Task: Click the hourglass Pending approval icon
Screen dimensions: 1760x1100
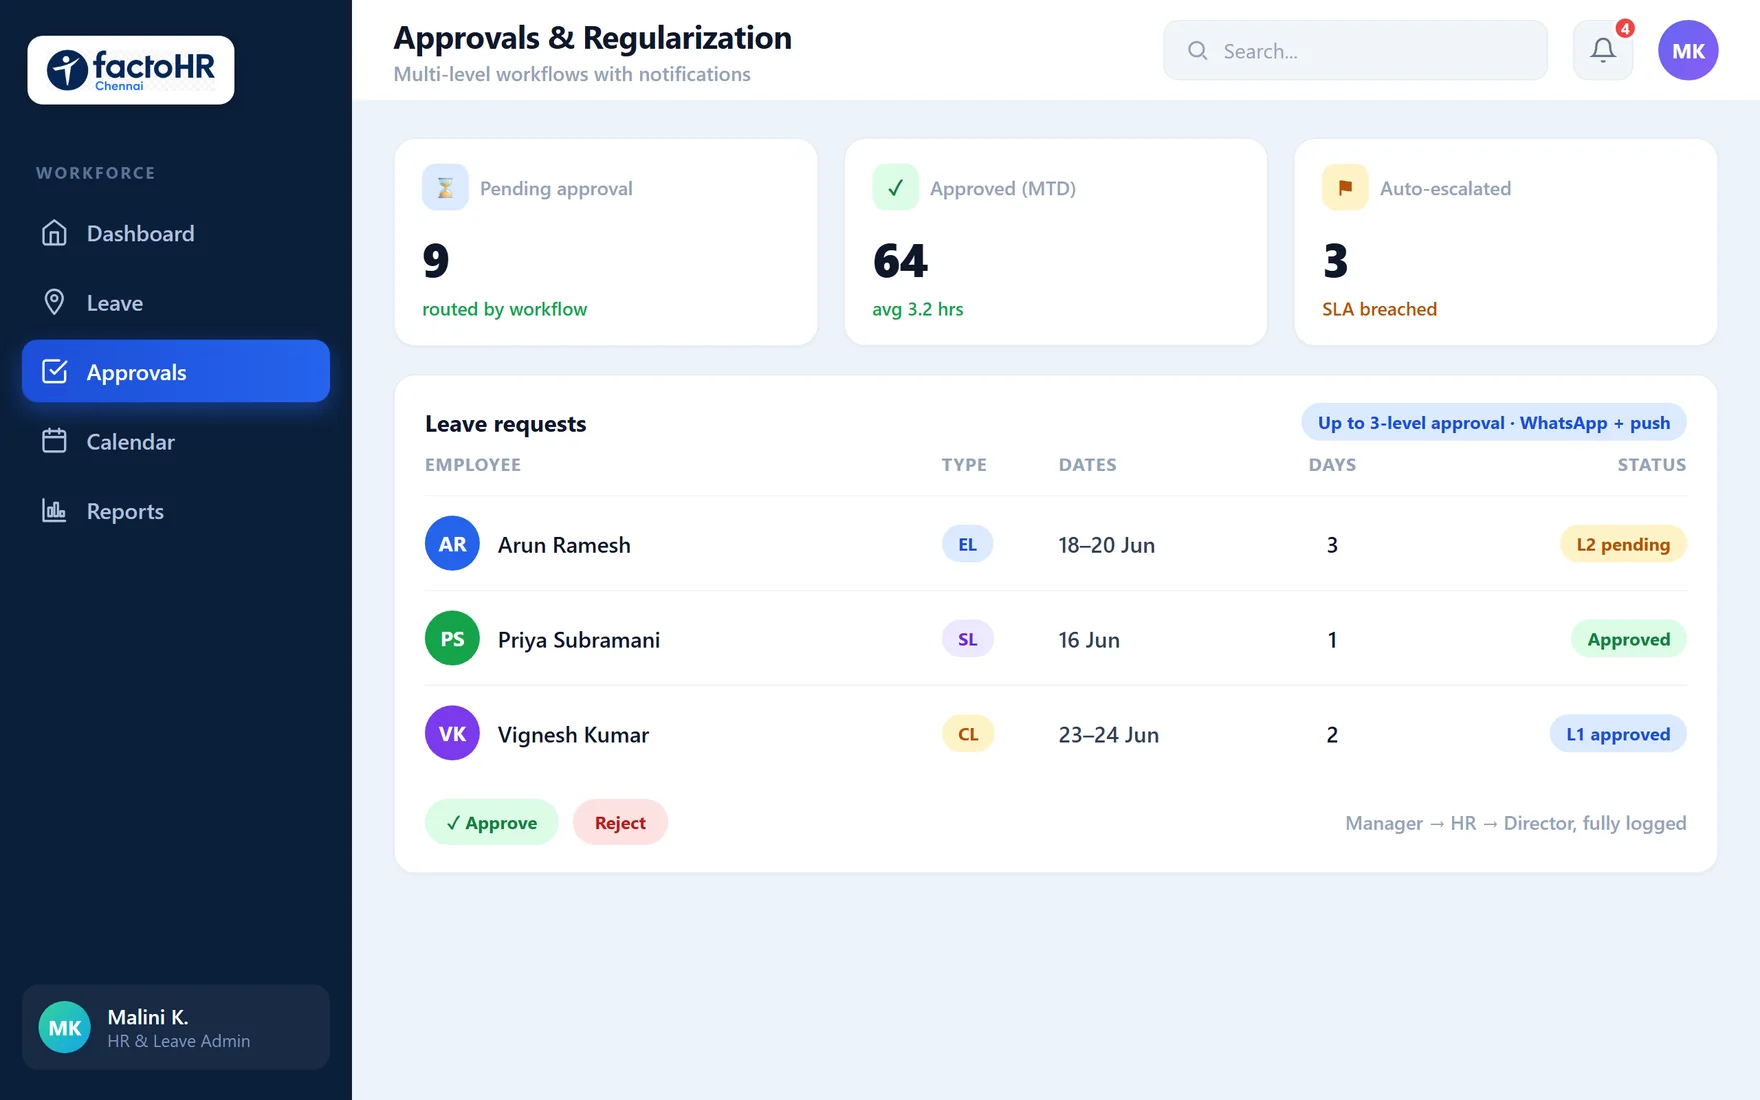Action: click(445, 187)
